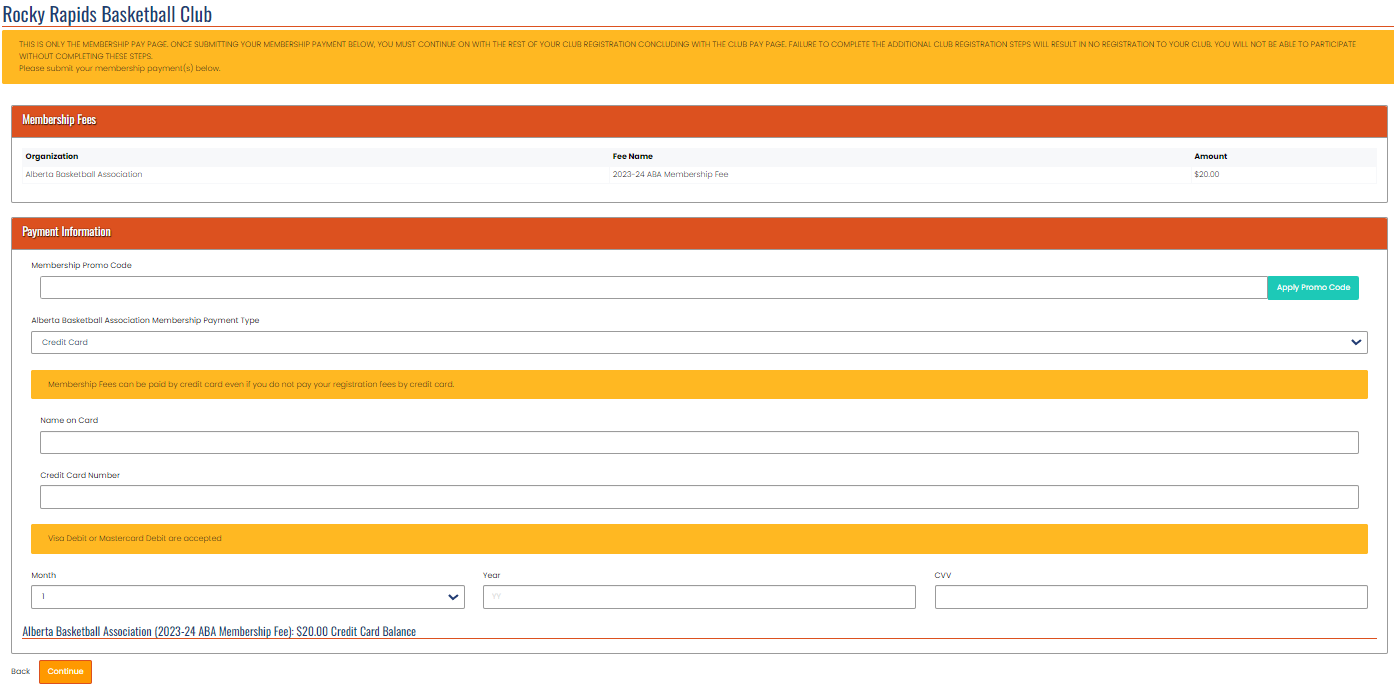Go Back via the Back link

click(x=21, y=671)
